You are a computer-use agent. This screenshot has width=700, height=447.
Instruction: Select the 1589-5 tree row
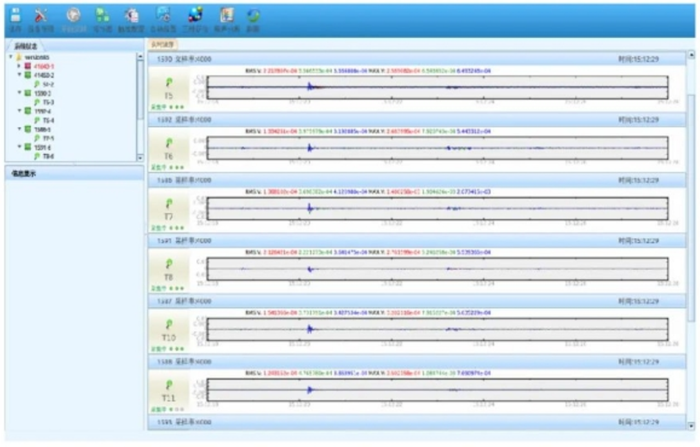[x=38, y=130]
